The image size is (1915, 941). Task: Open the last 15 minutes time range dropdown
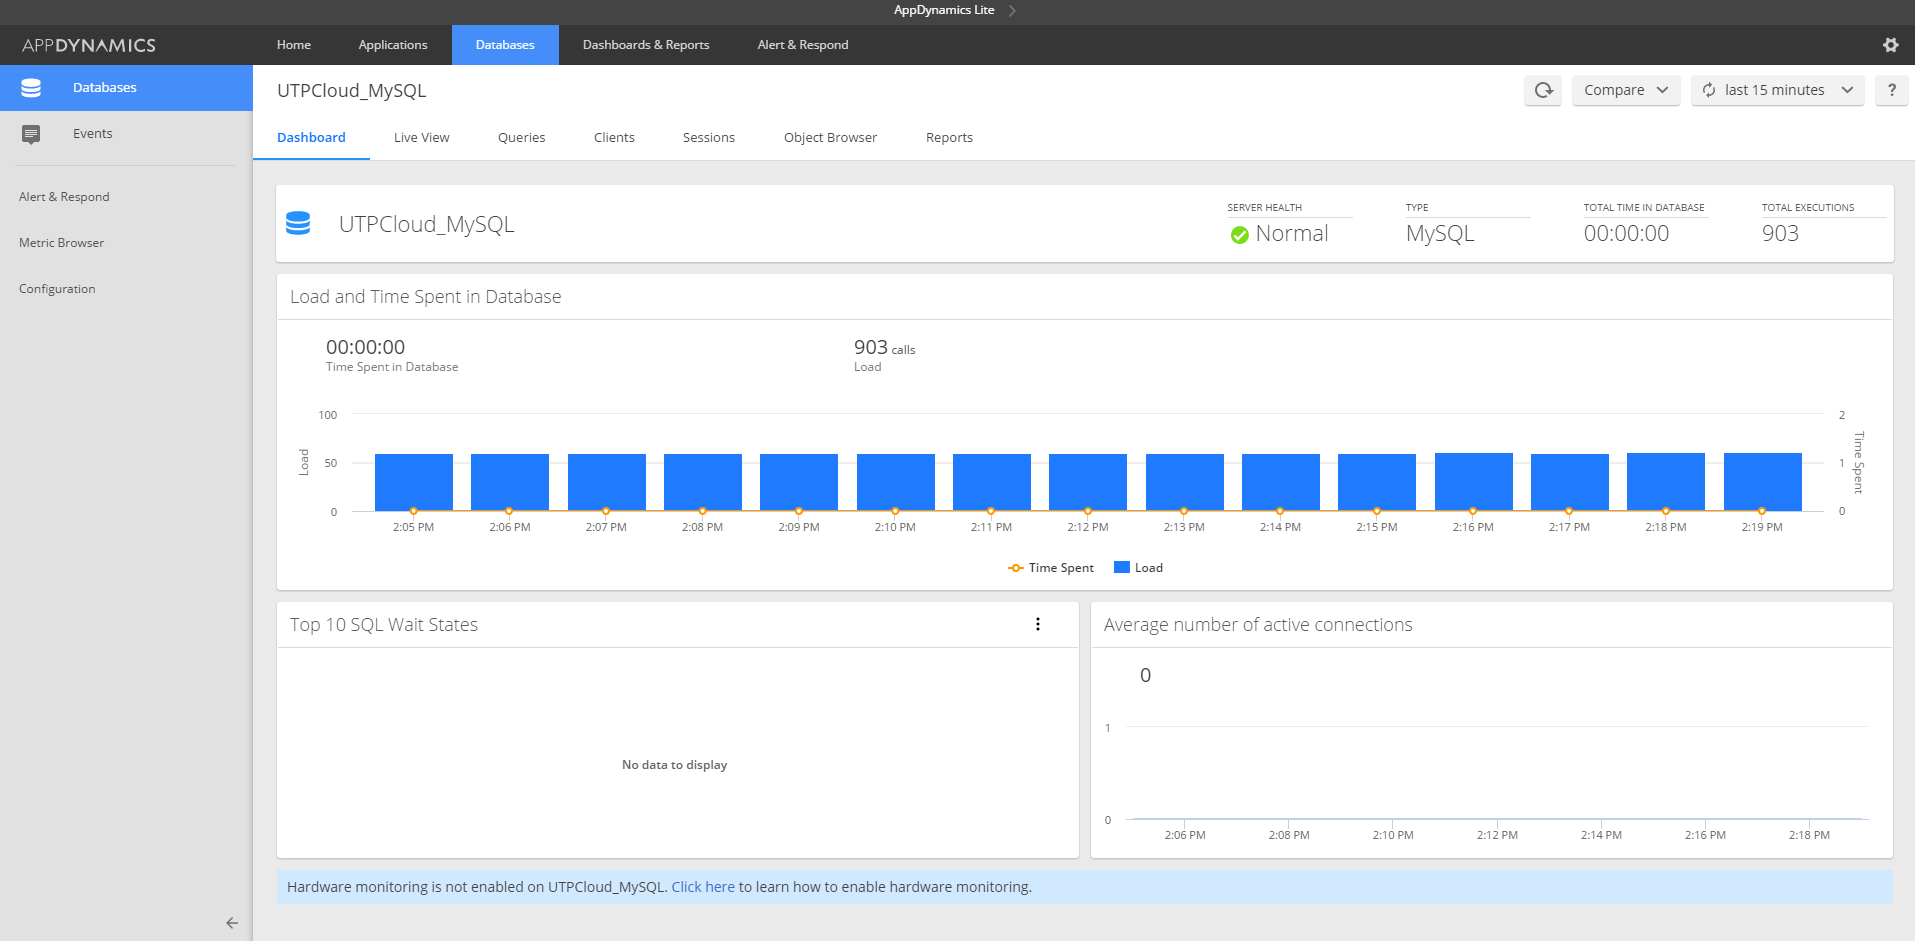(x=1778, y=90)
